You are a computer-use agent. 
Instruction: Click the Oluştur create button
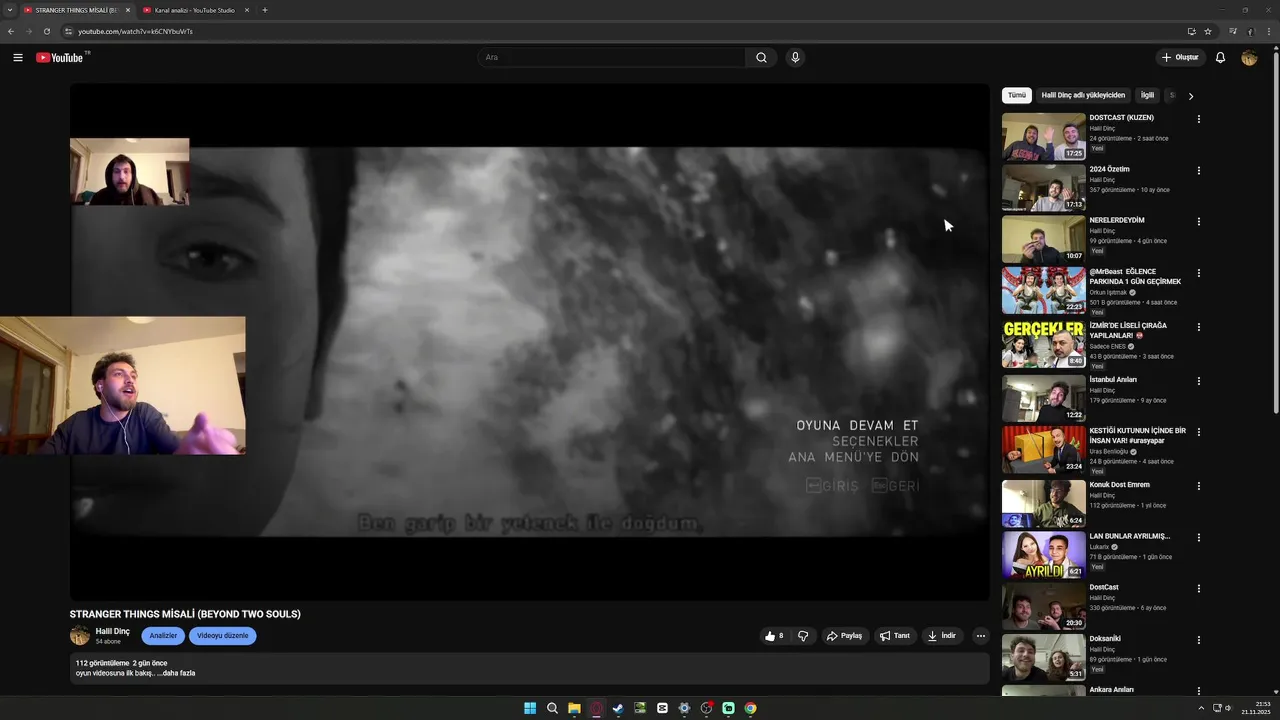tap(1180, 57)
